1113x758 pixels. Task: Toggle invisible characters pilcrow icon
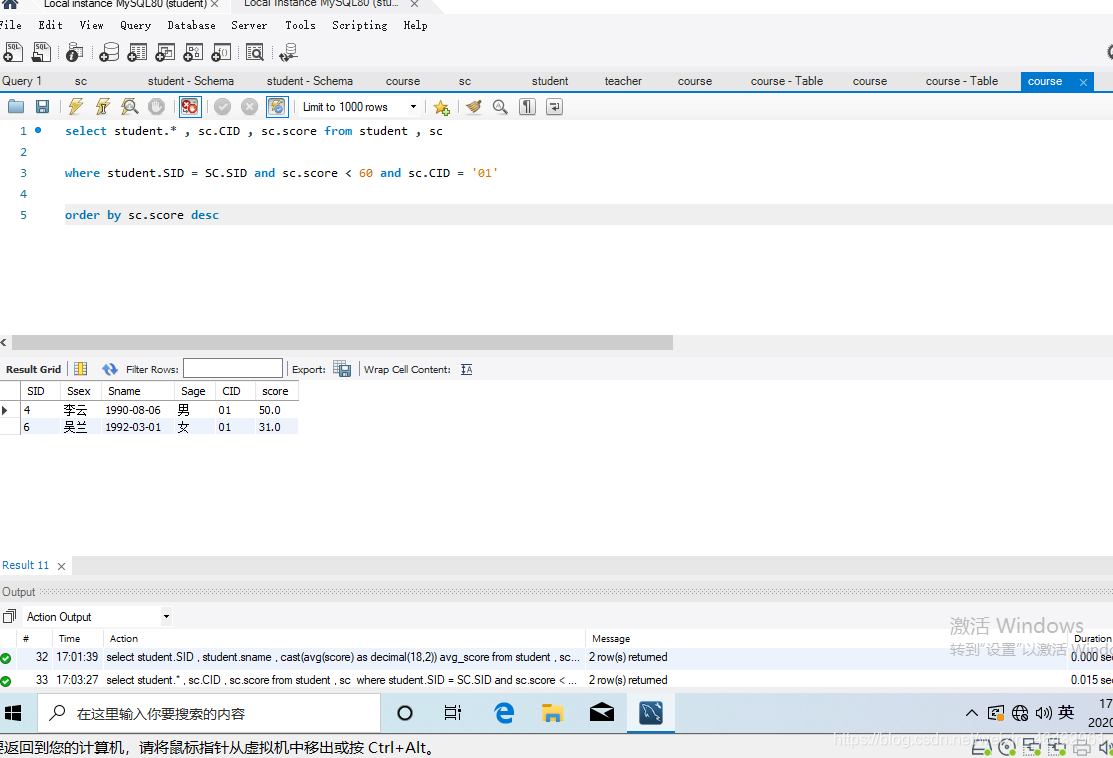[527, 106]
